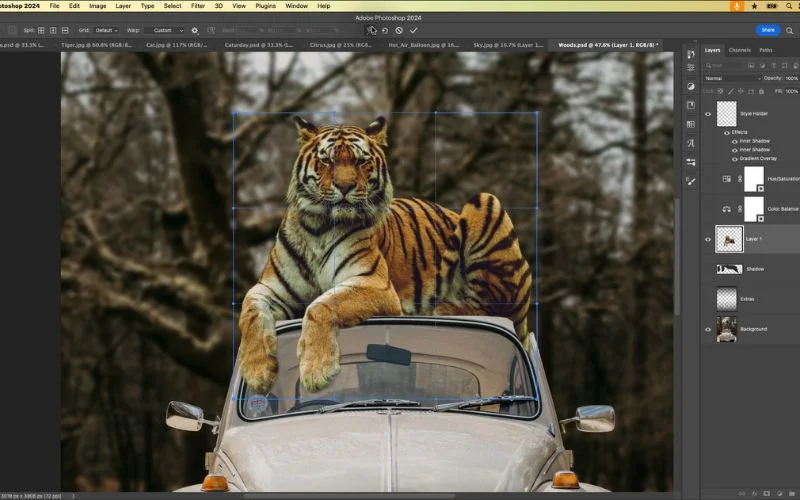
Task: Open the Properties panel icon in dock
Action: click(x=691, y=67)
